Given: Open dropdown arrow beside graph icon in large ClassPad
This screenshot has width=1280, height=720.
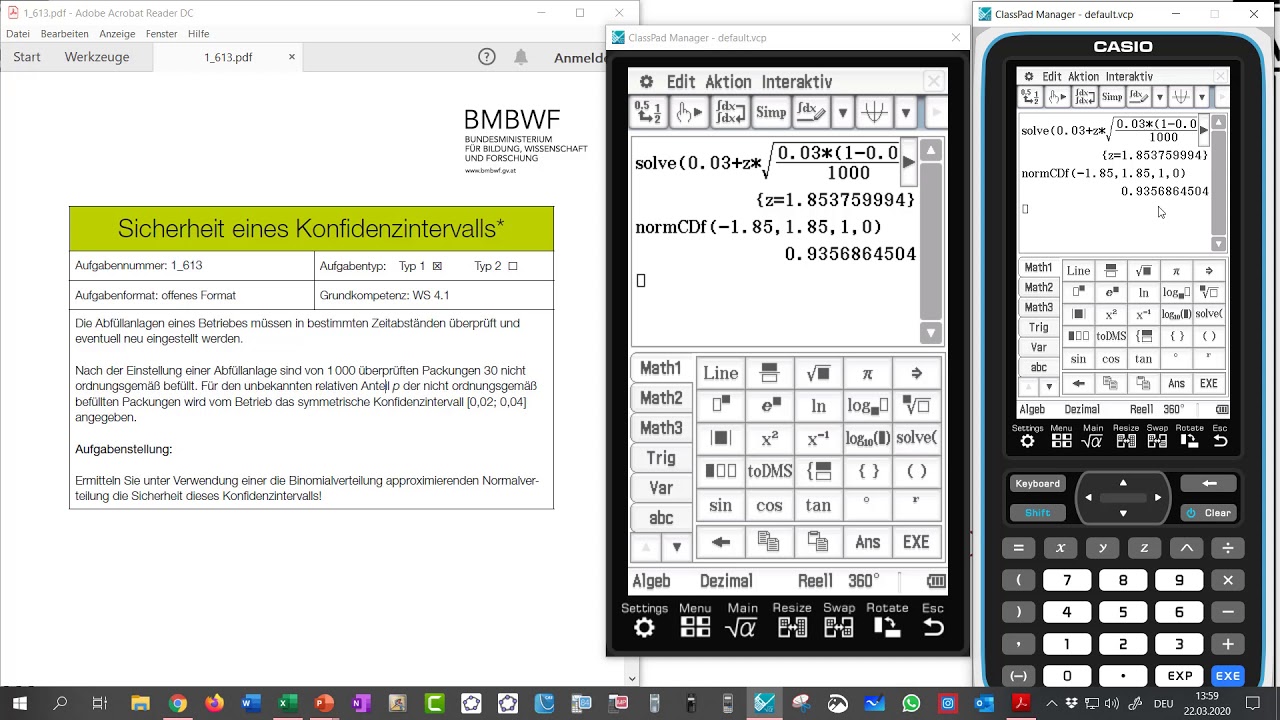Looking at the screenshot, I should (906, 113).
